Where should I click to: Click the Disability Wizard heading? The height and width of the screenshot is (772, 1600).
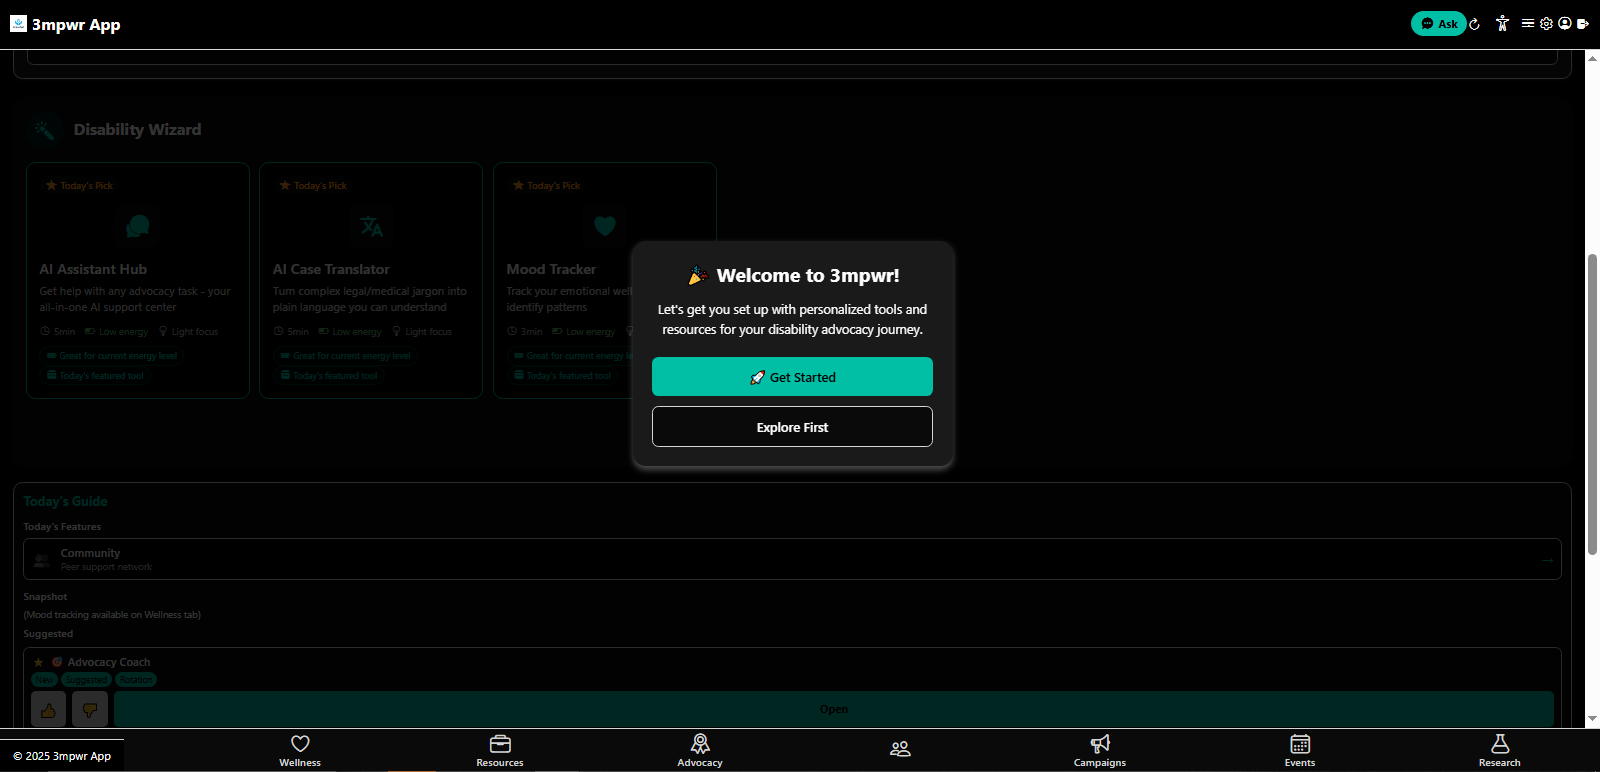(x=137, y=130)
